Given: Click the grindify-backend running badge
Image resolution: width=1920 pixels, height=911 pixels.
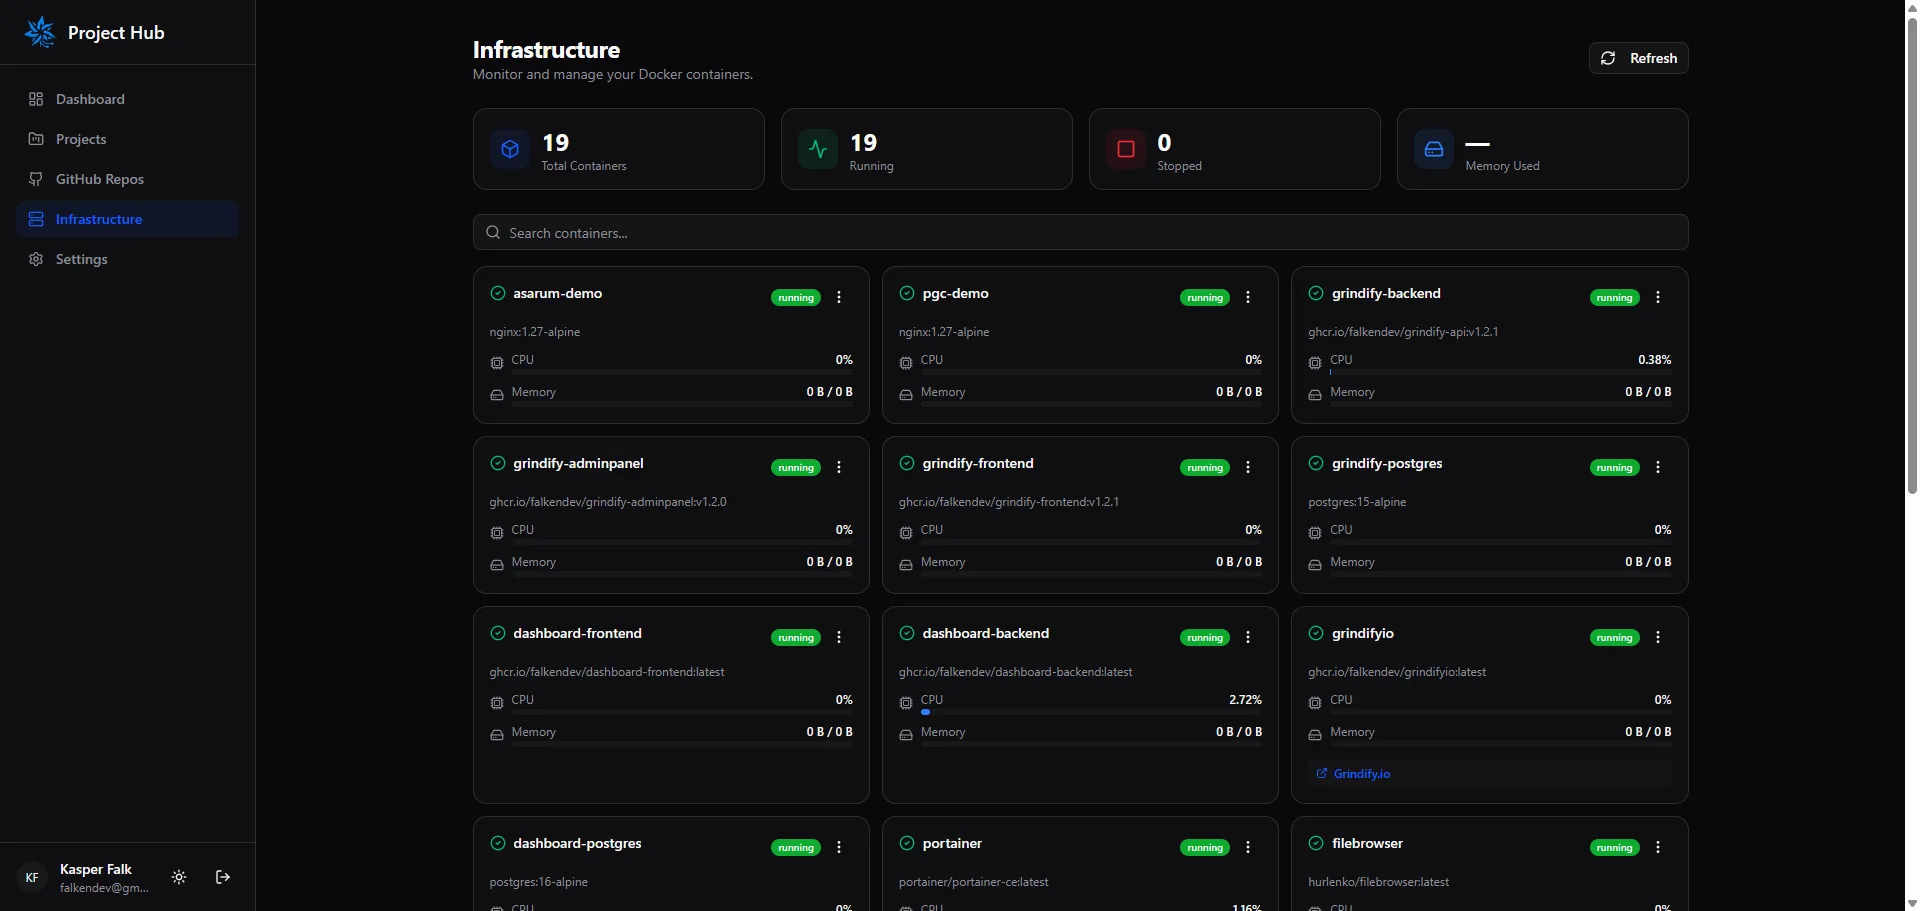Looking at the screenshot, I should (1615, 298).
